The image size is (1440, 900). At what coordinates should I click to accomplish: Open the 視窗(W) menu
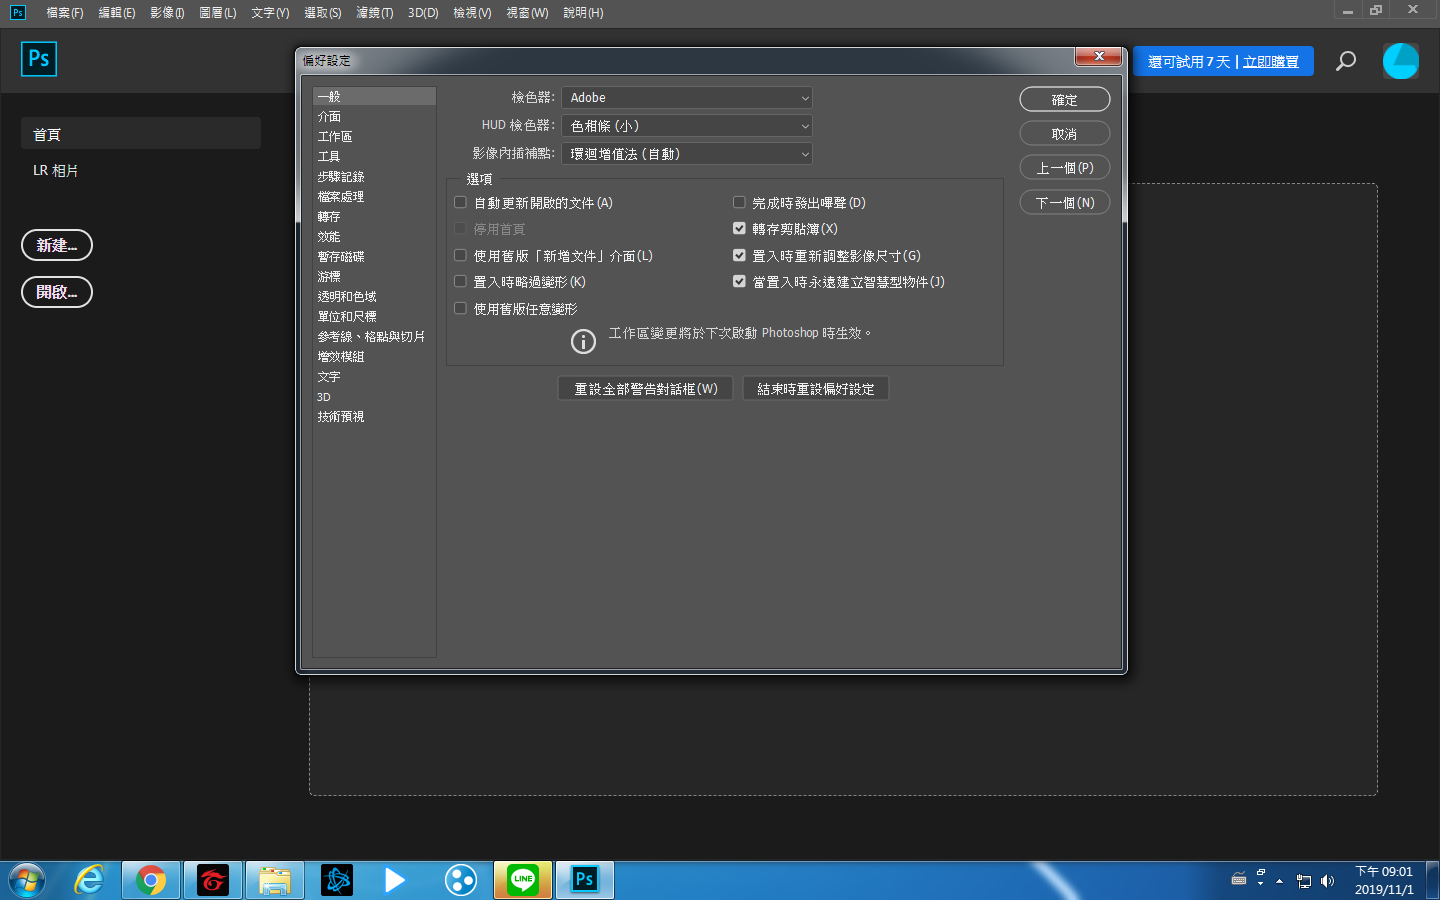(x=527, y=13)
